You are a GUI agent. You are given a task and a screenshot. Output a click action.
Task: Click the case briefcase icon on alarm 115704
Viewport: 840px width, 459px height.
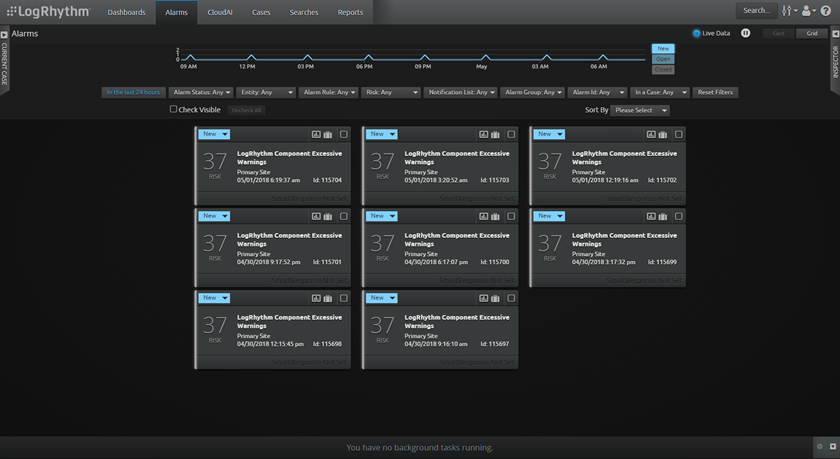328,134
